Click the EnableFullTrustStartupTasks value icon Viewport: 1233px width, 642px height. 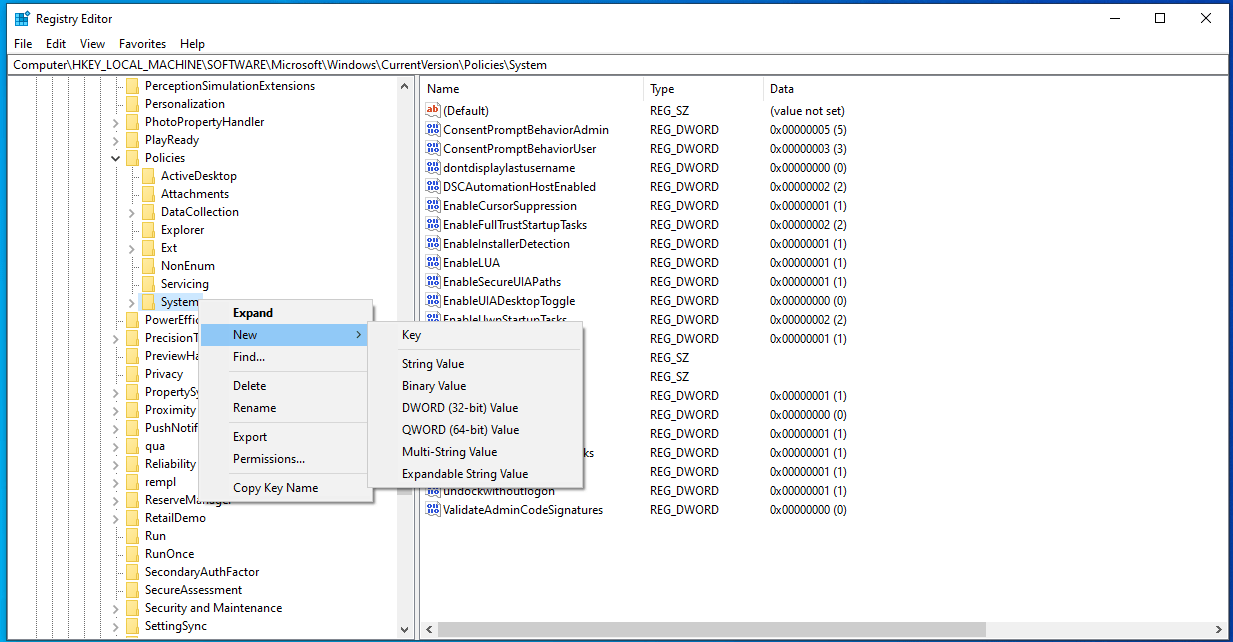tap(433, 224)
